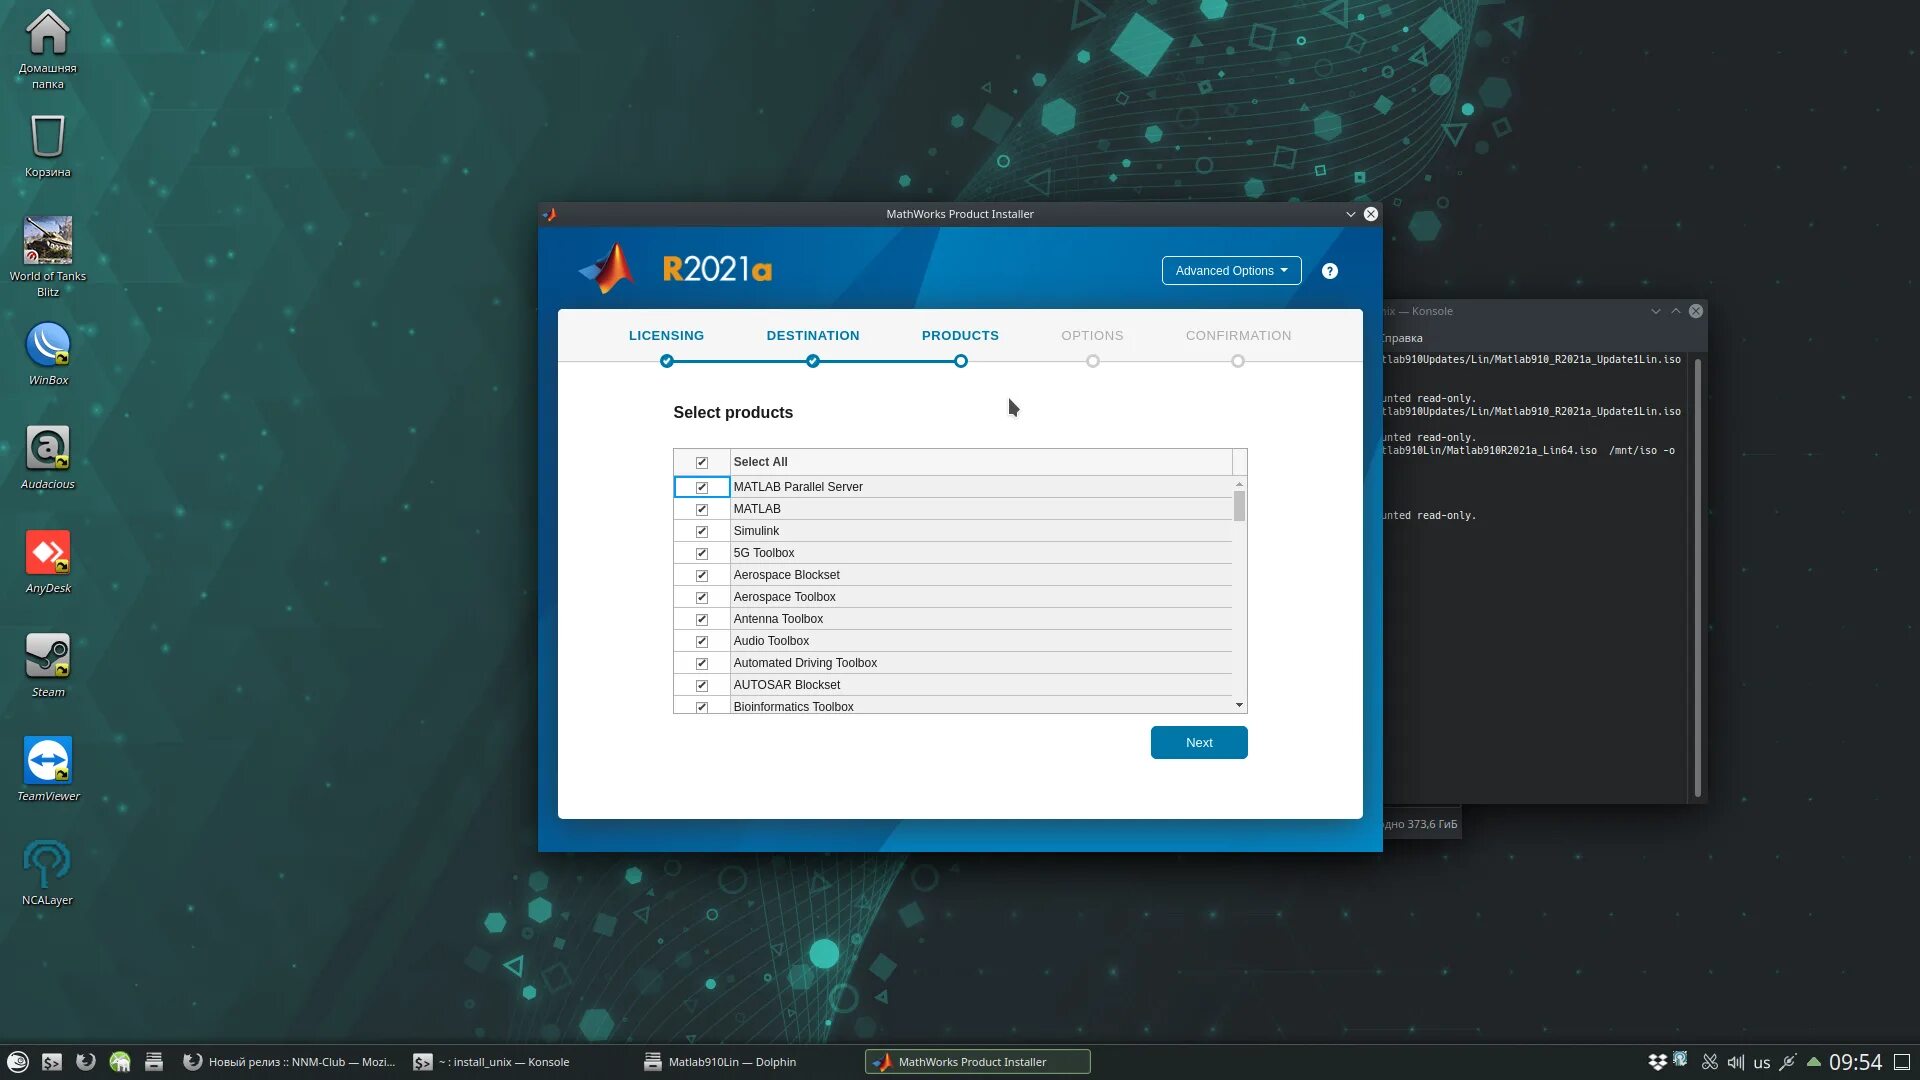Viewport: 1920px width, 1080px height.
Task: Click show desktop icon at panel end
Action: [x=1902, y=1062]
